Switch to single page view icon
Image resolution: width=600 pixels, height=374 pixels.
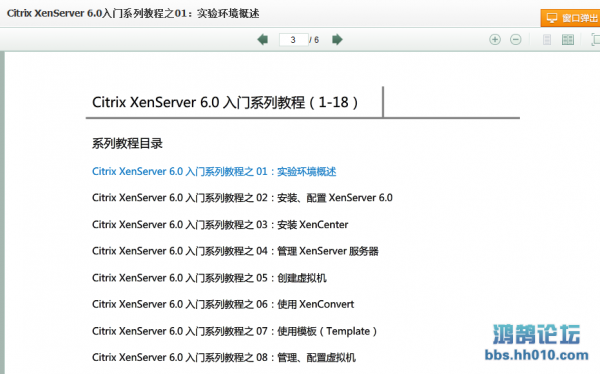[x=547, y=39]
